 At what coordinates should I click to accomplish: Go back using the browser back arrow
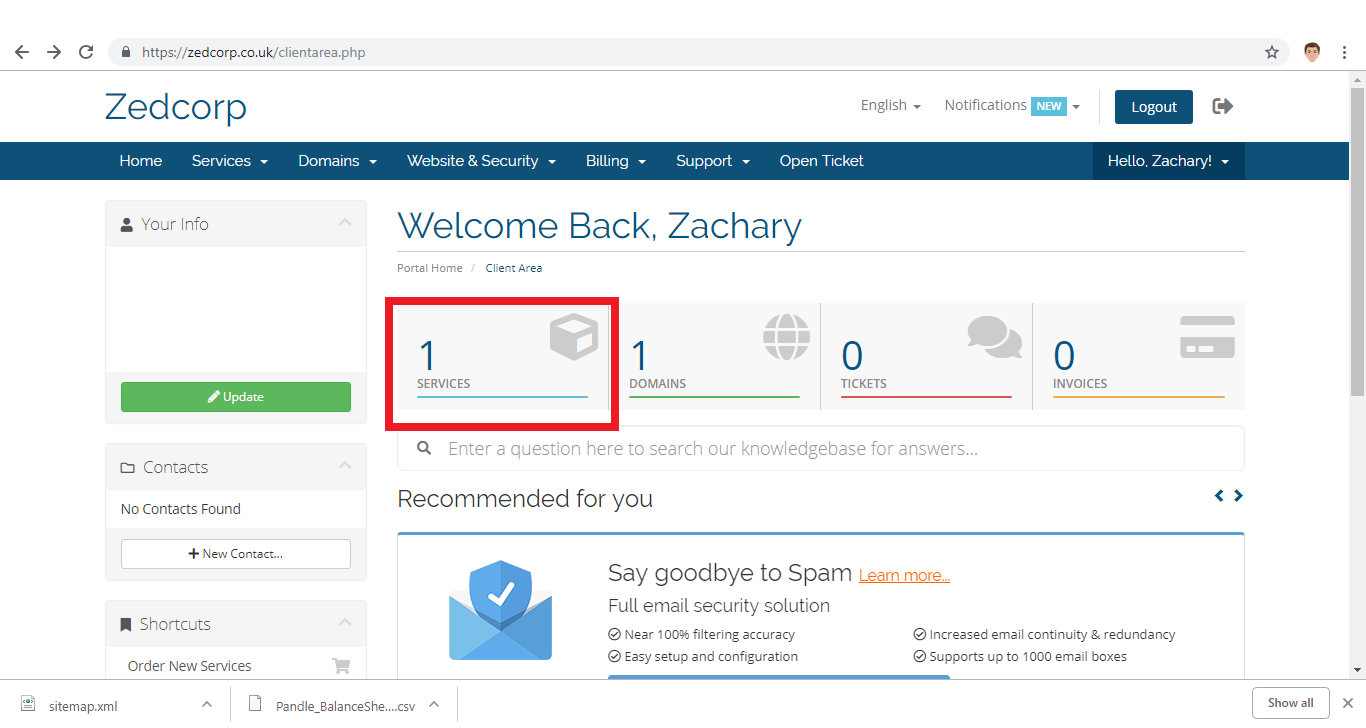(x=22, y=52)
